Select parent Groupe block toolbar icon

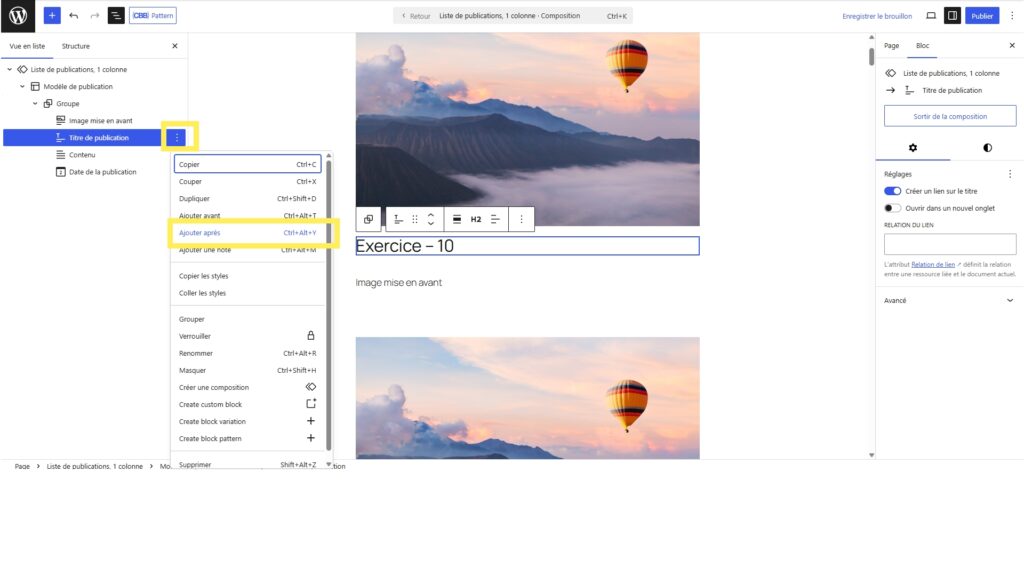point(368,219)
